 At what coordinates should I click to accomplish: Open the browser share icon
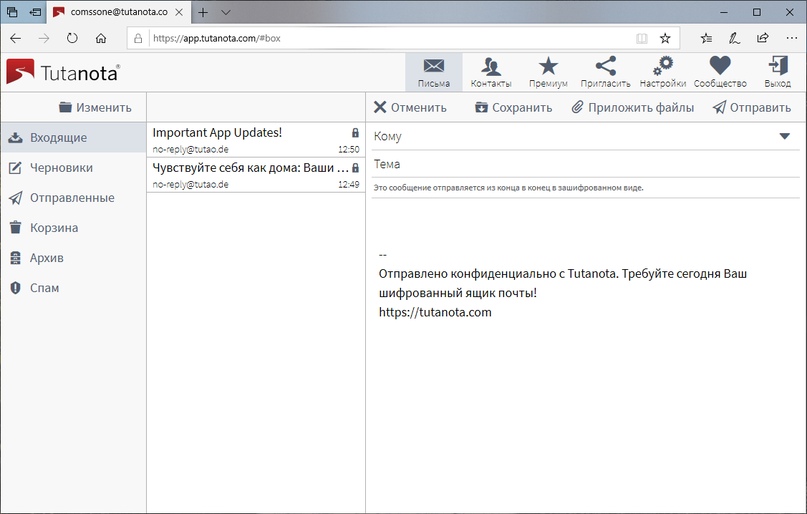tap(763, 38)
